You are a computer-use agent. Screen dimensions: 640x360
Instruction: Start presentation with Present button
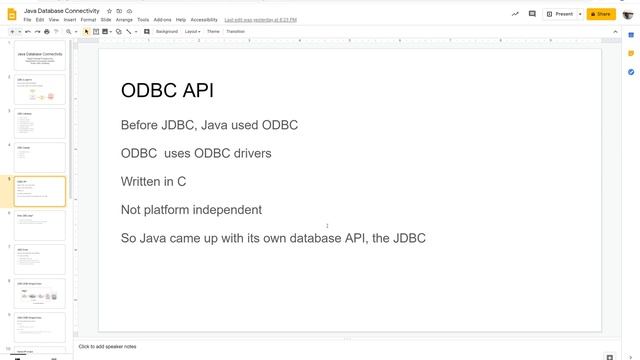tap(560, 14)
